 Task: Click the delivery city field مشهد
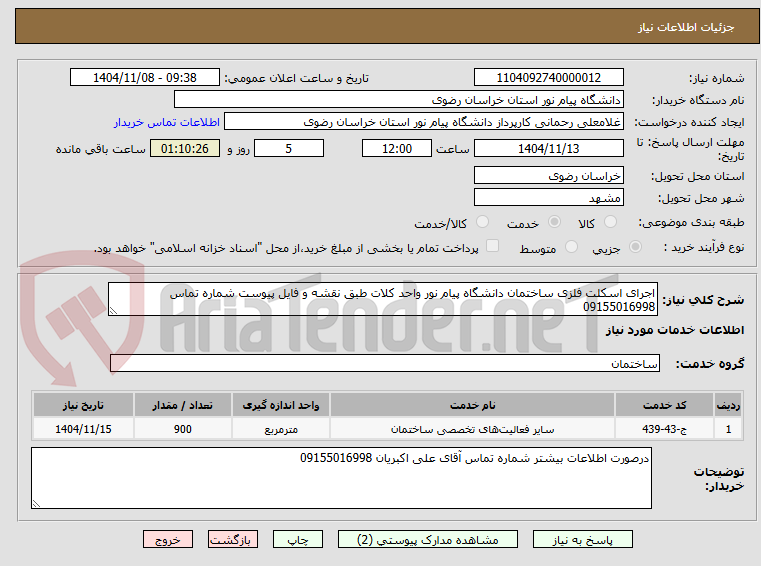[x=548, y=198]
